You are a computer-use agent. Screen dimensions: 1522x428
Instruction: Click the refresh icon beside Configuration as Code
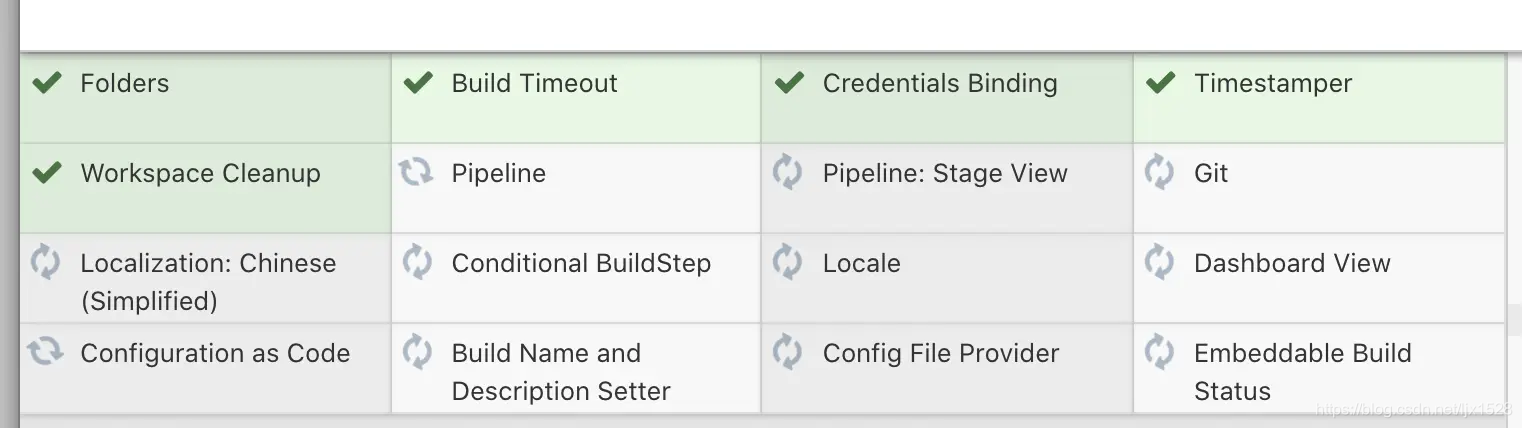click(x=45, y=352)
